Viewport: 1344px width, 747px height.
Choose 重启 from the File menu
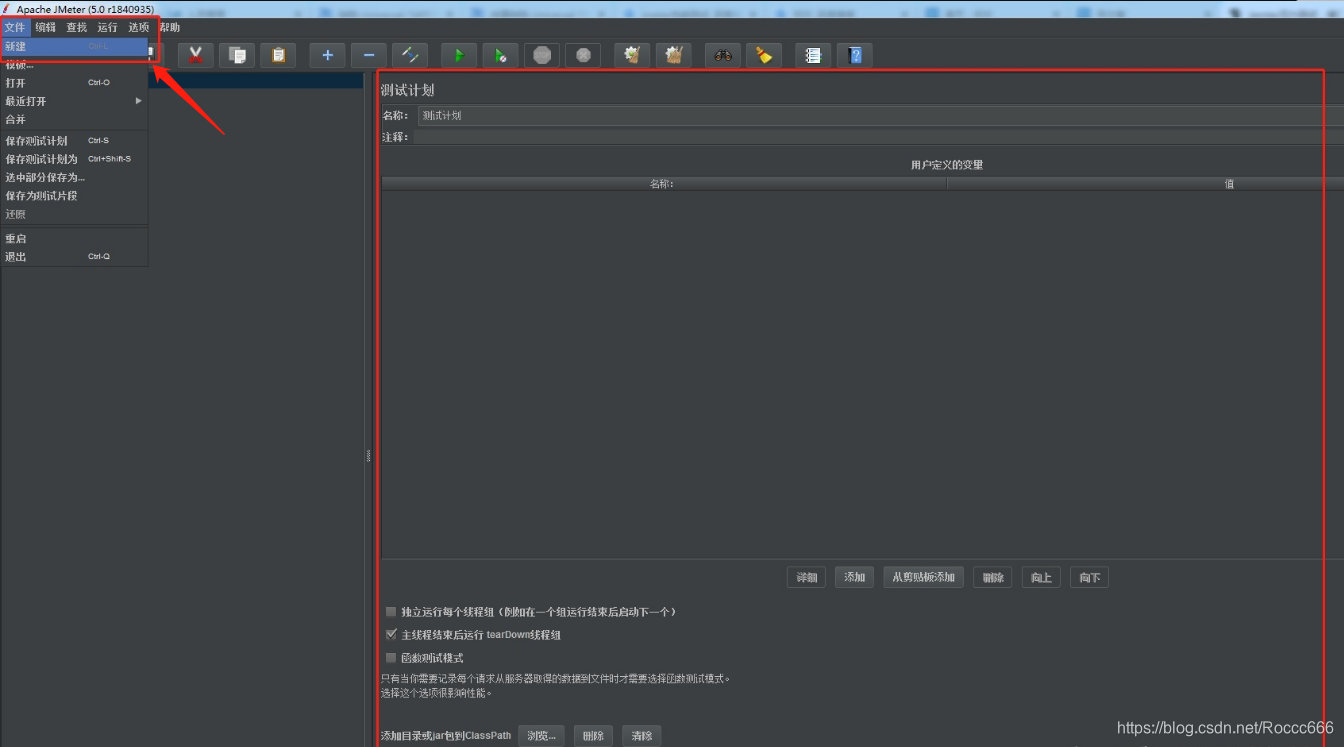coord(74,239)
